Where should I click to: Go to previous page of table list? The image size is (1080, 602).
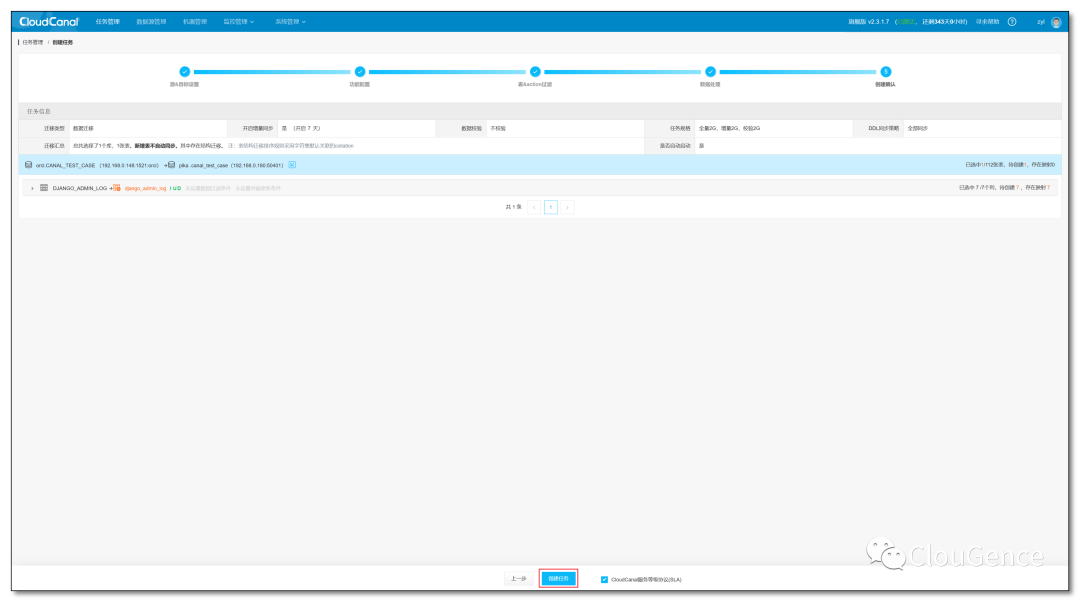(x=534, y=207)
